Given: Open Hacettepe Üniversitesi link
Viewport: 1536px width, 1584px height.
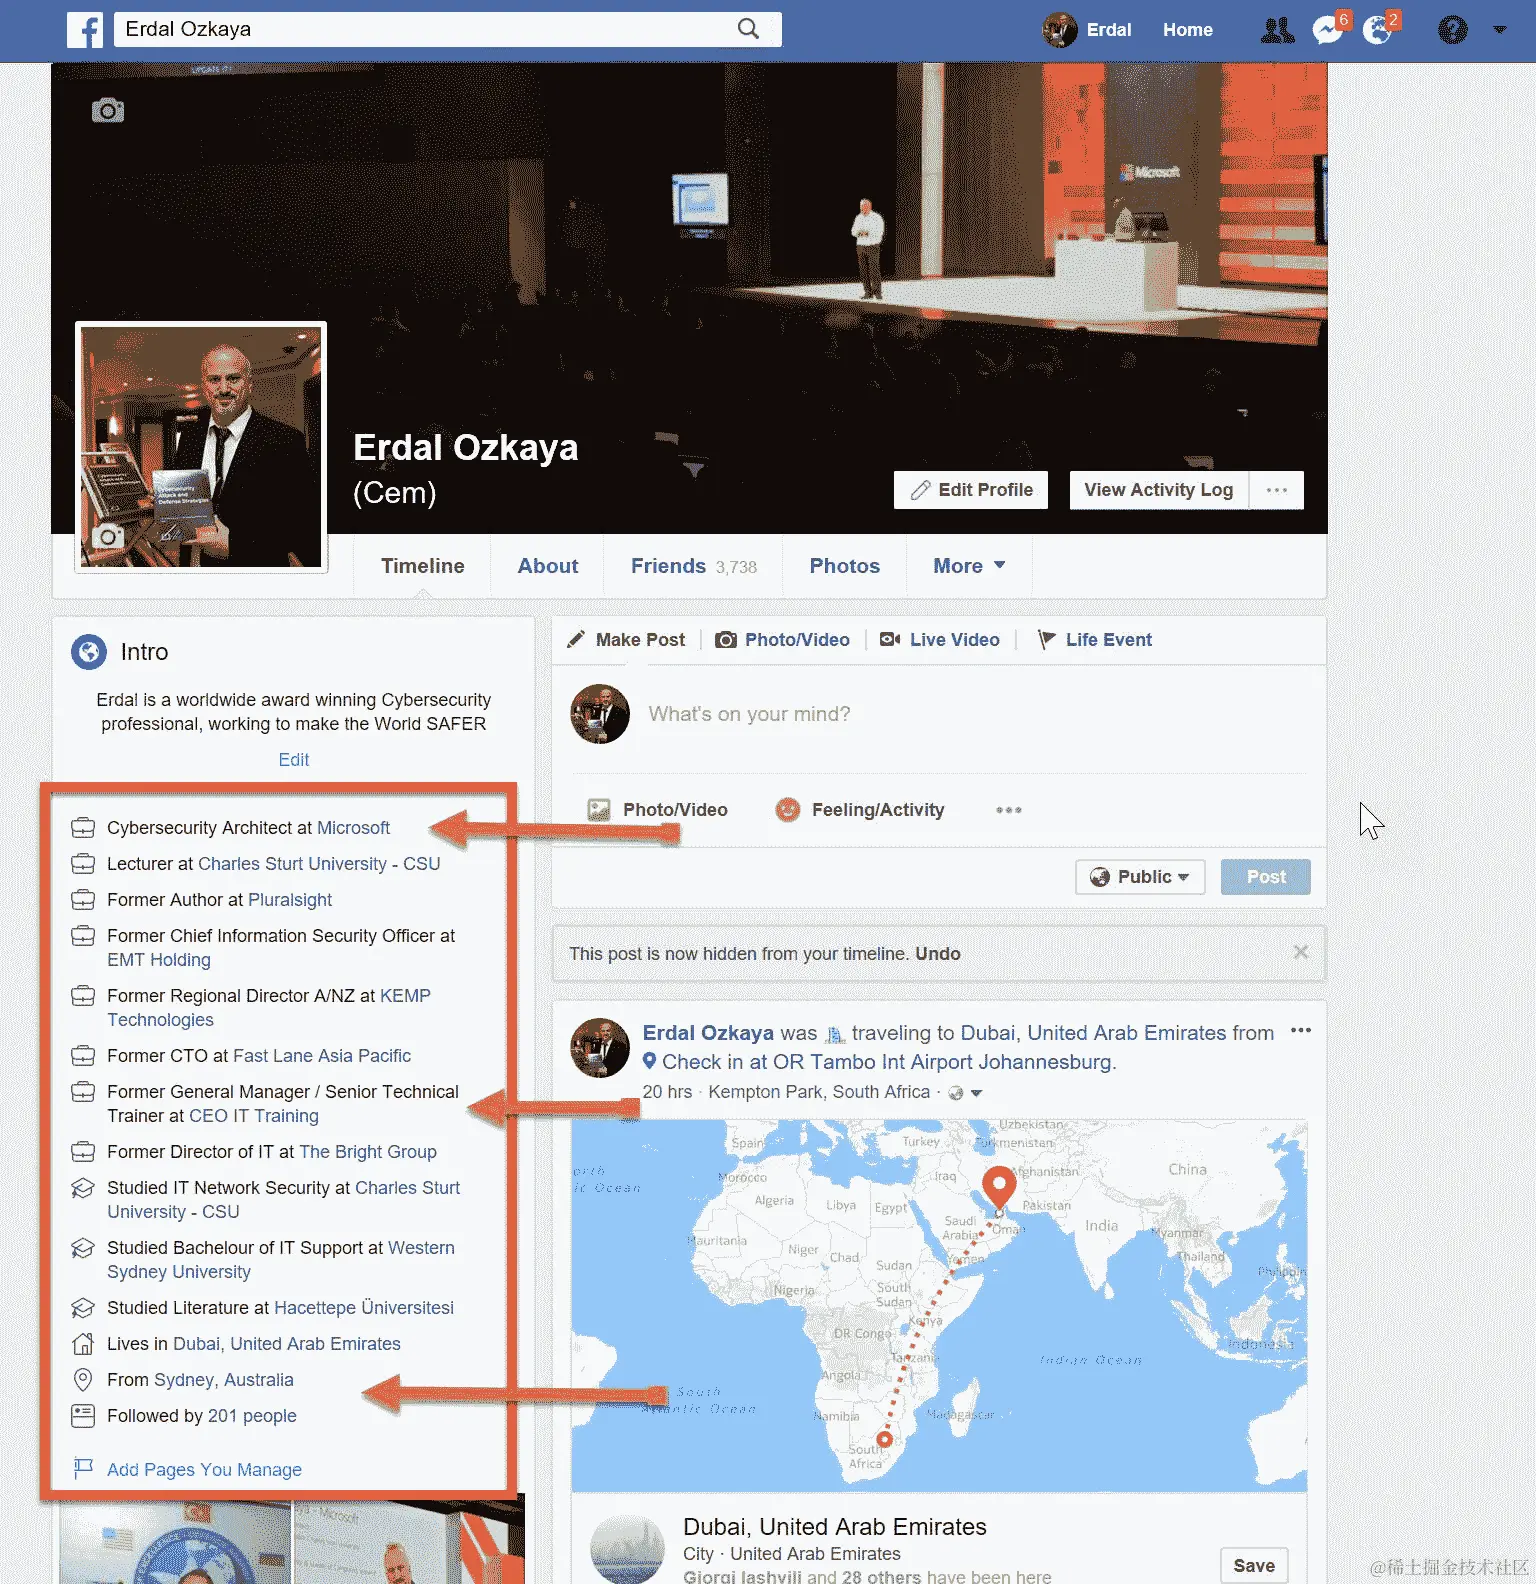Looking at the screenshot, I should point(364,1308).
